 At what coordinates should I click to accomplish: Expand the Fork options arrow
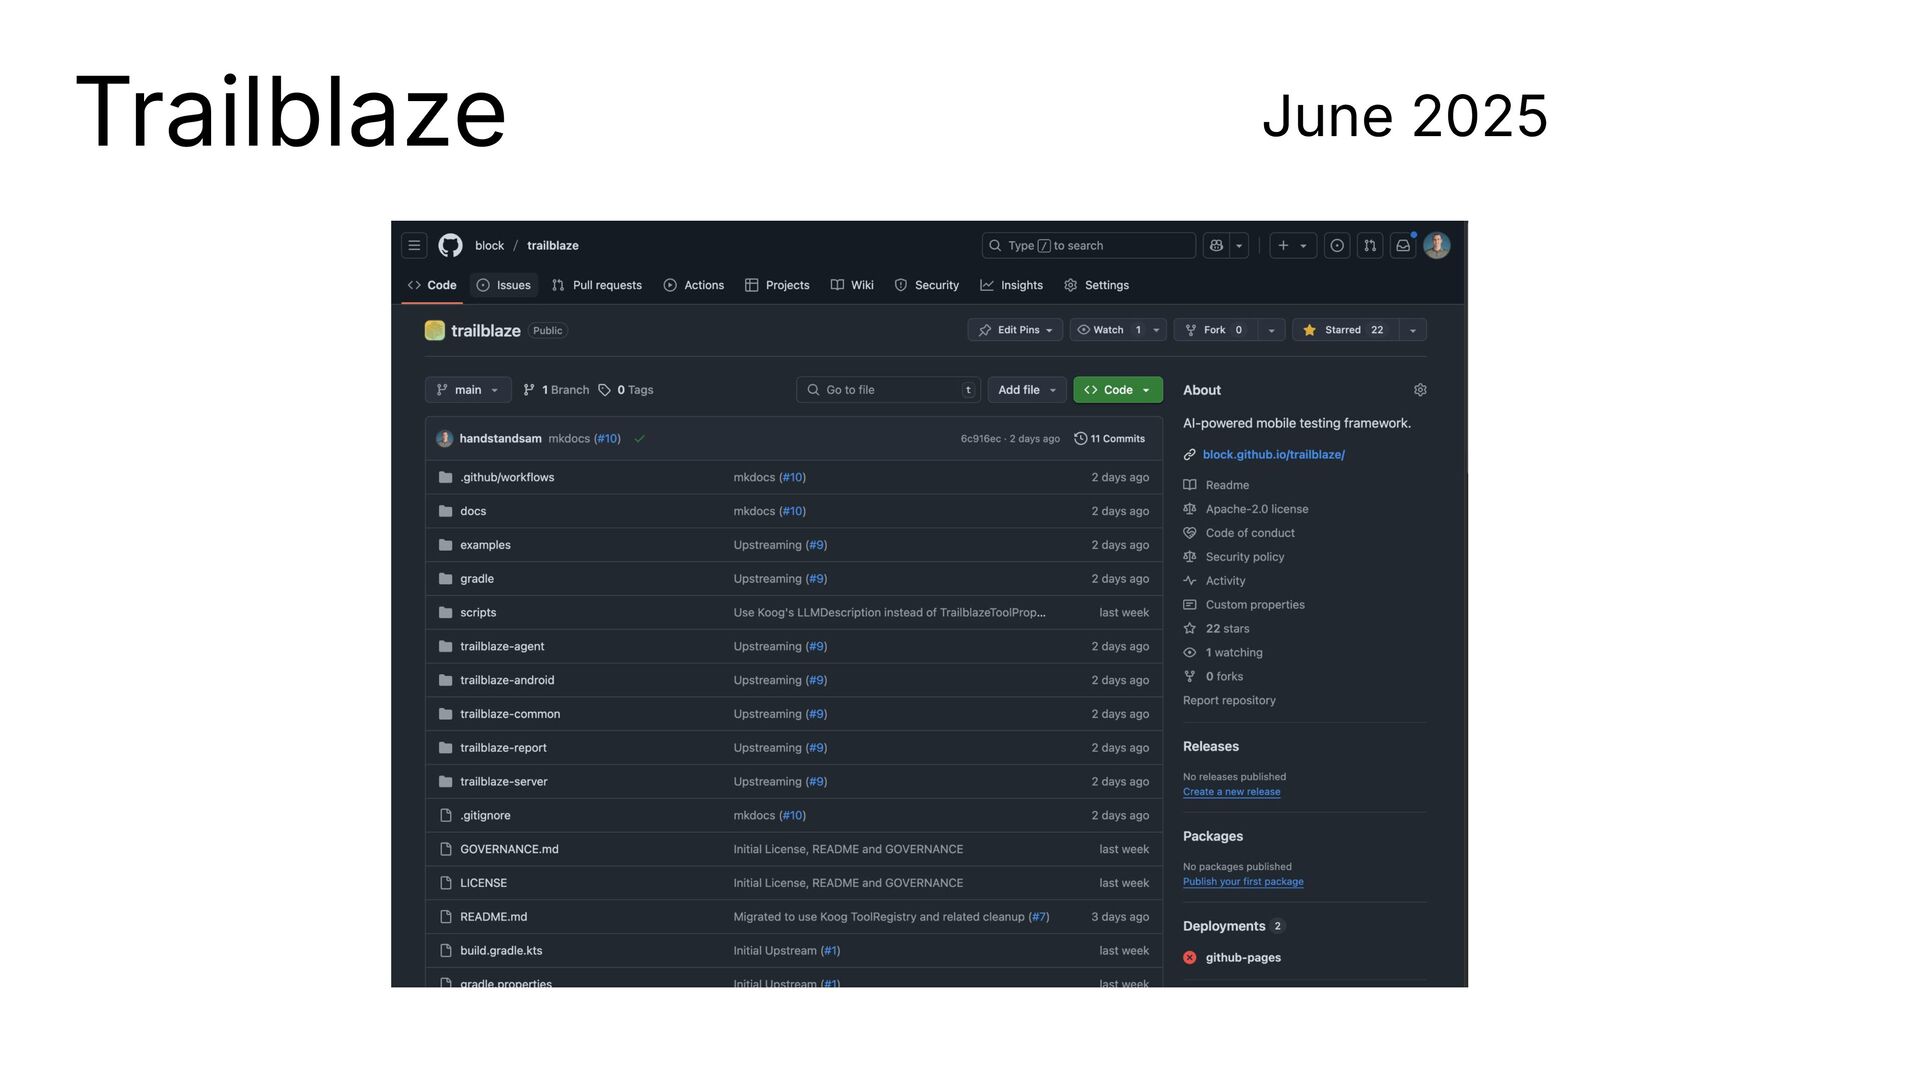tap(1271, 330)
